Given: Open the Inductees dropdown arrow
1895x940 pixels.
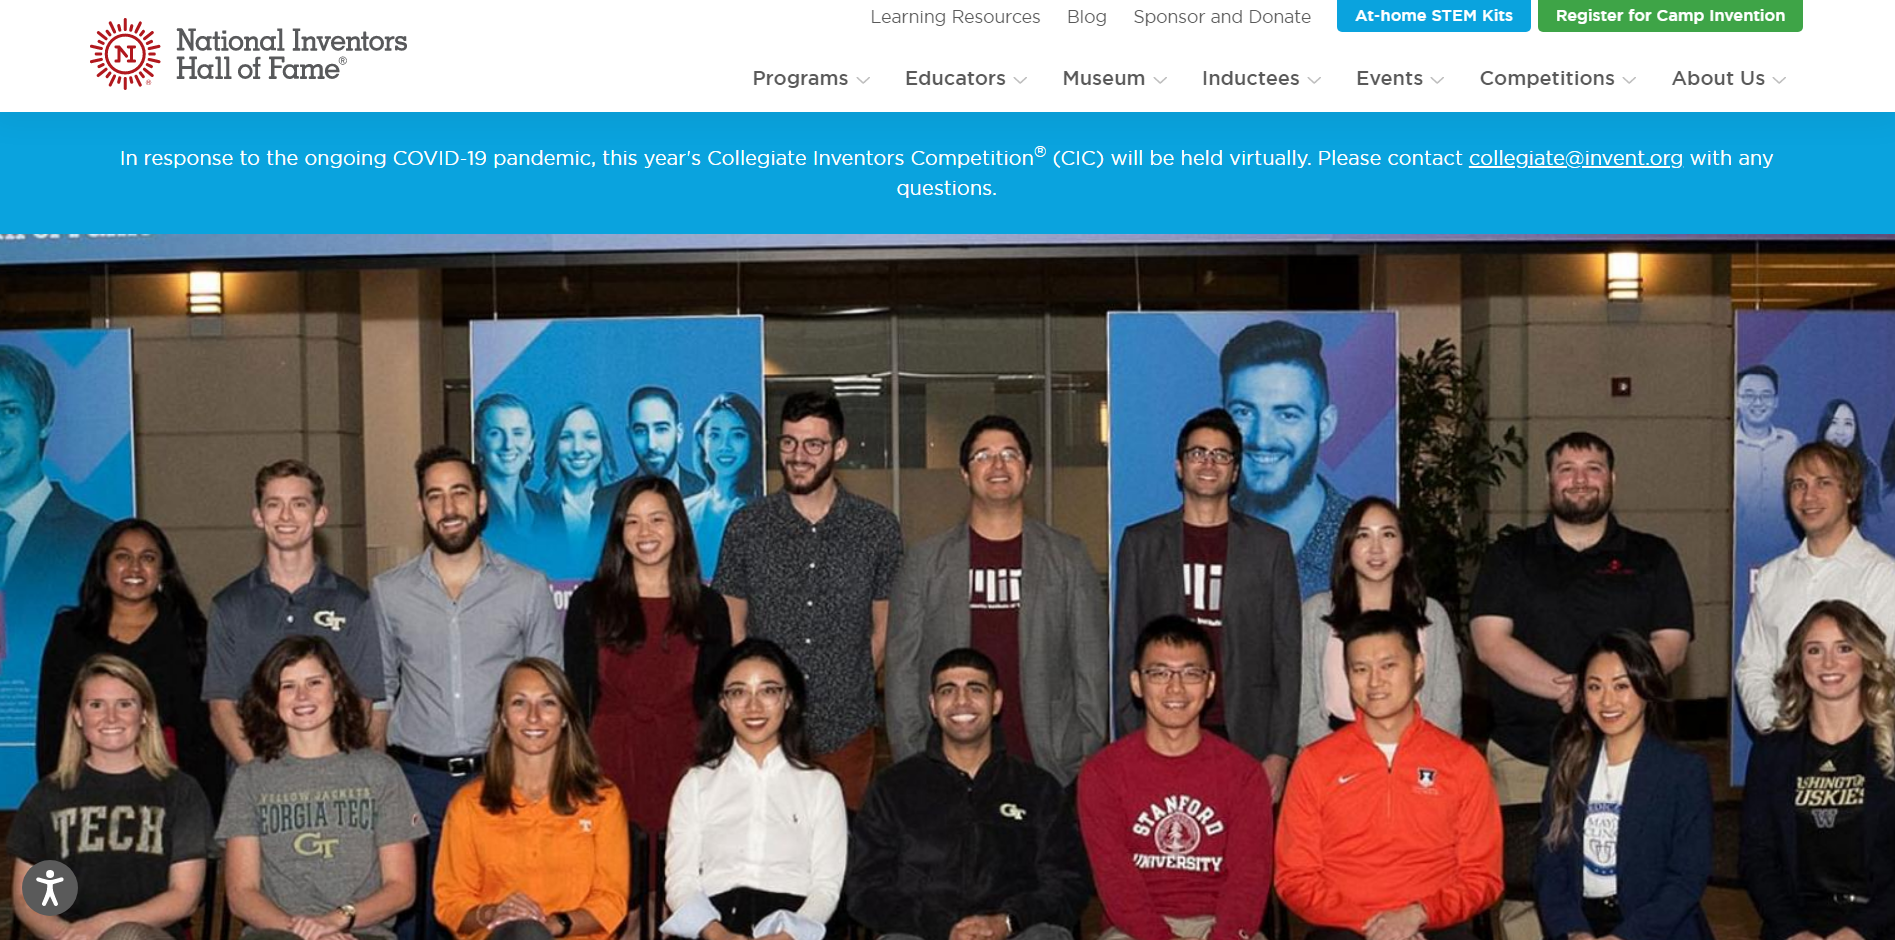Looking at the screenshot, I should [x=1314, y=80].
